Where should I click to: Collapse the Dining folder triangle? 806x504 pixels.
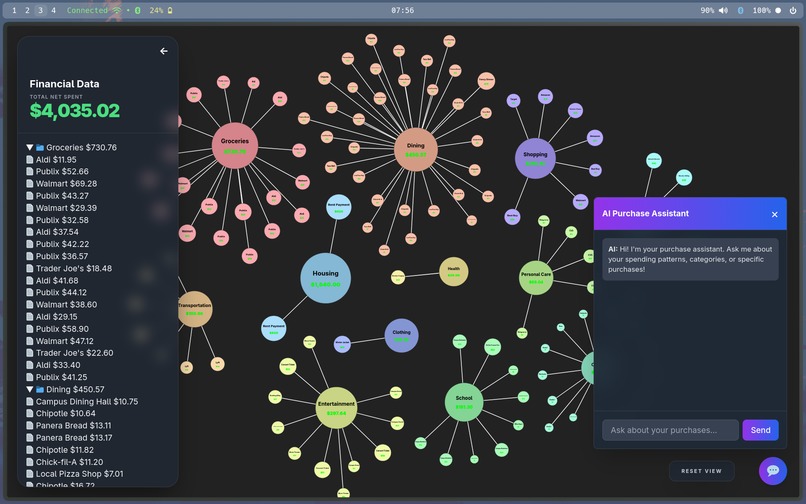pos(30,389)
